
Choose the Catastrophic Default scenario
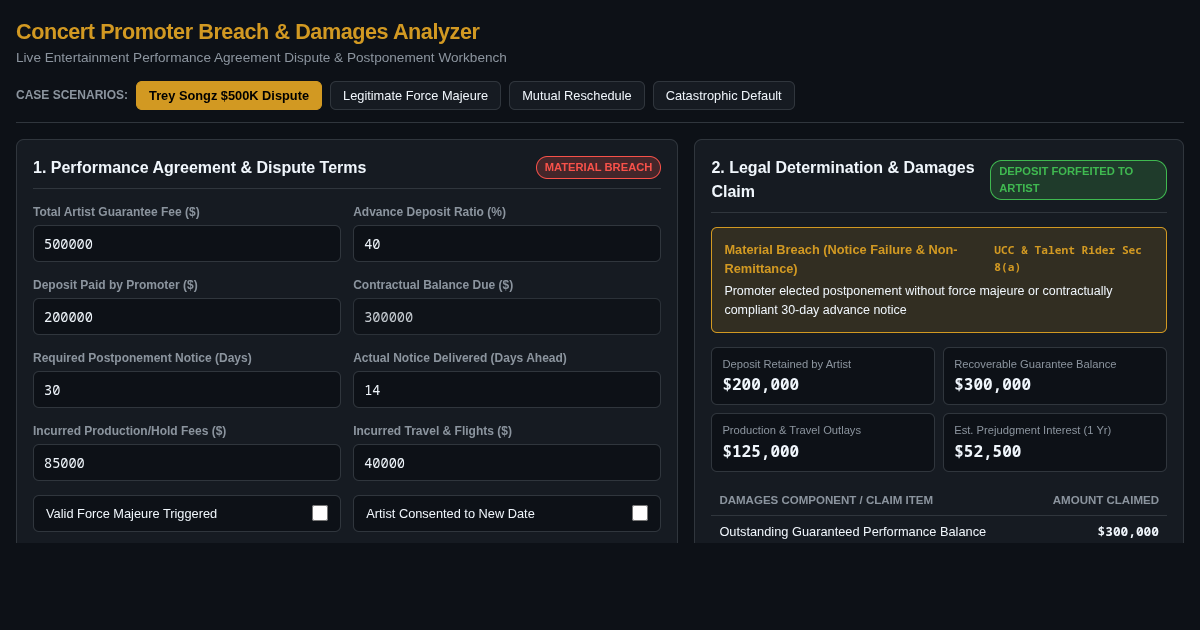pos(724,95)
